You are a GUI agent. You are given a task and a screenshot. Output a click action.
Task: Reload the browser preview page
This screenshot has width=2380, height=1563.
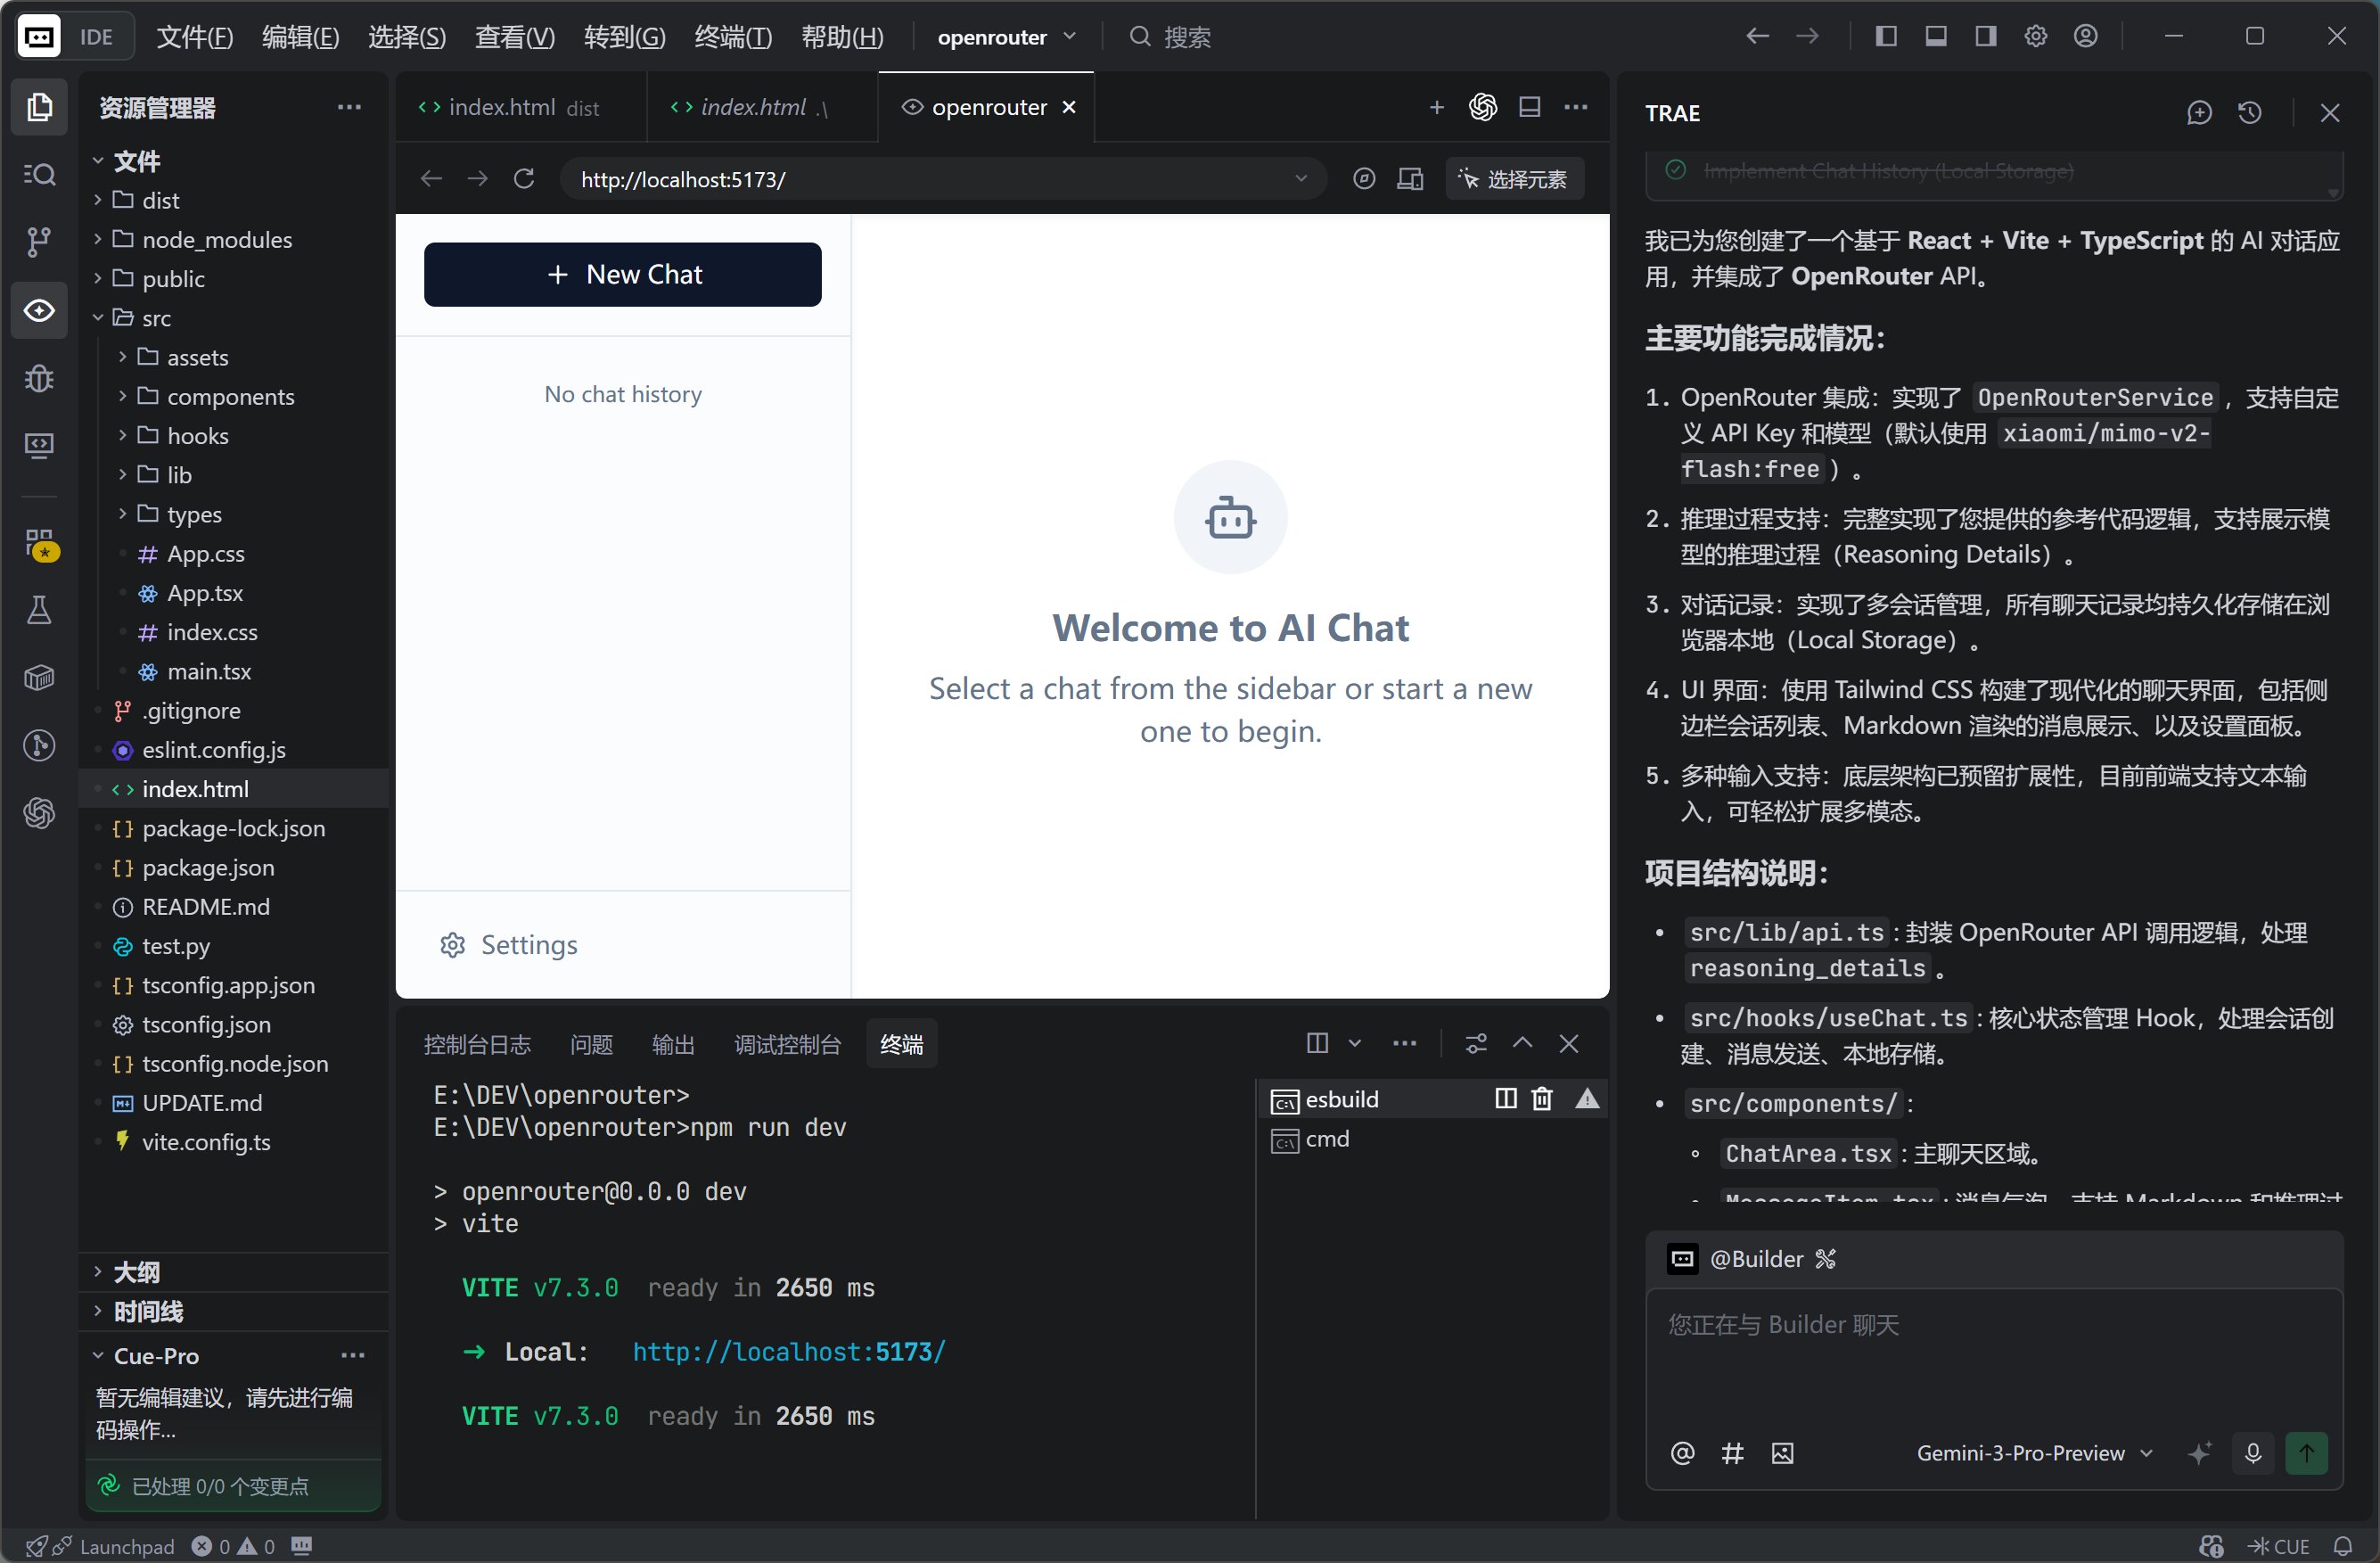(524, 179)
